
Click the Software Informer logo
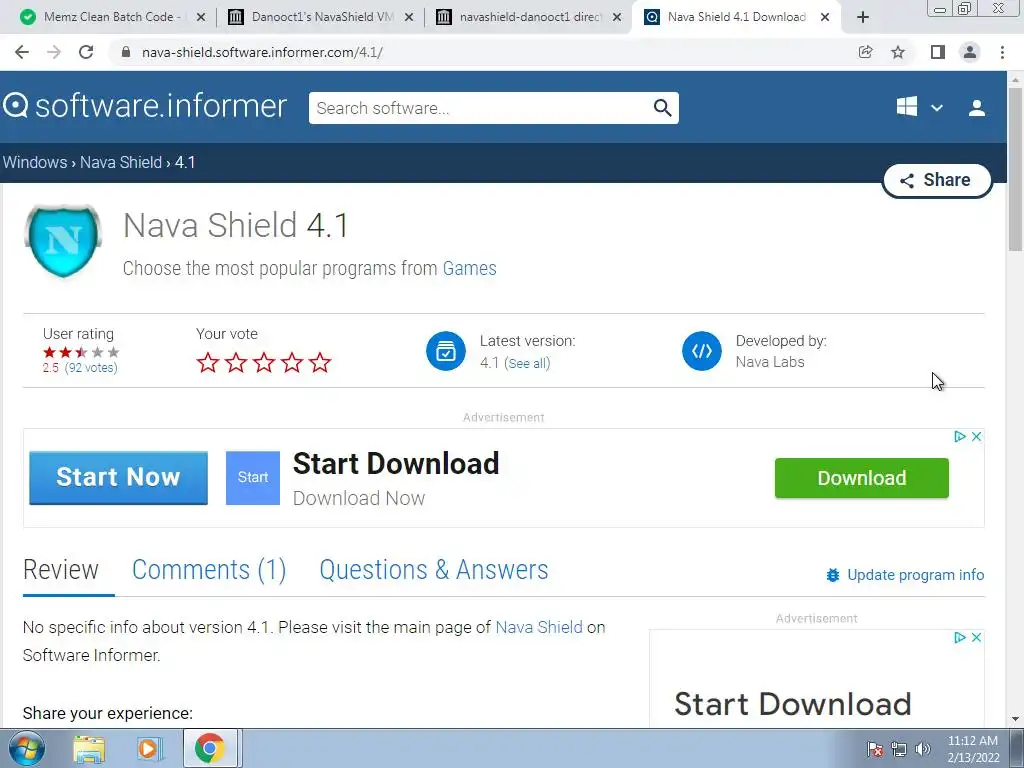click(144, 106)
